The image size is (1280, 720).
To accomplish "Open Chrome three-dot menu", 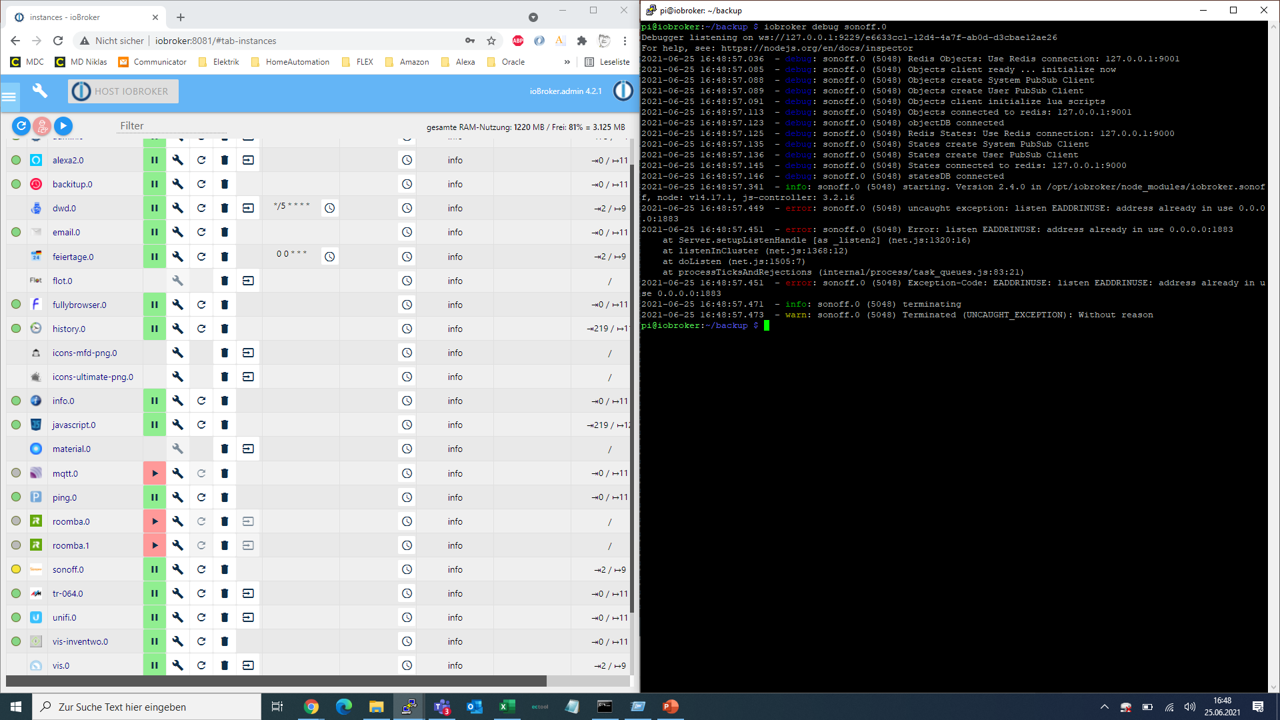I will pos(625,41).
